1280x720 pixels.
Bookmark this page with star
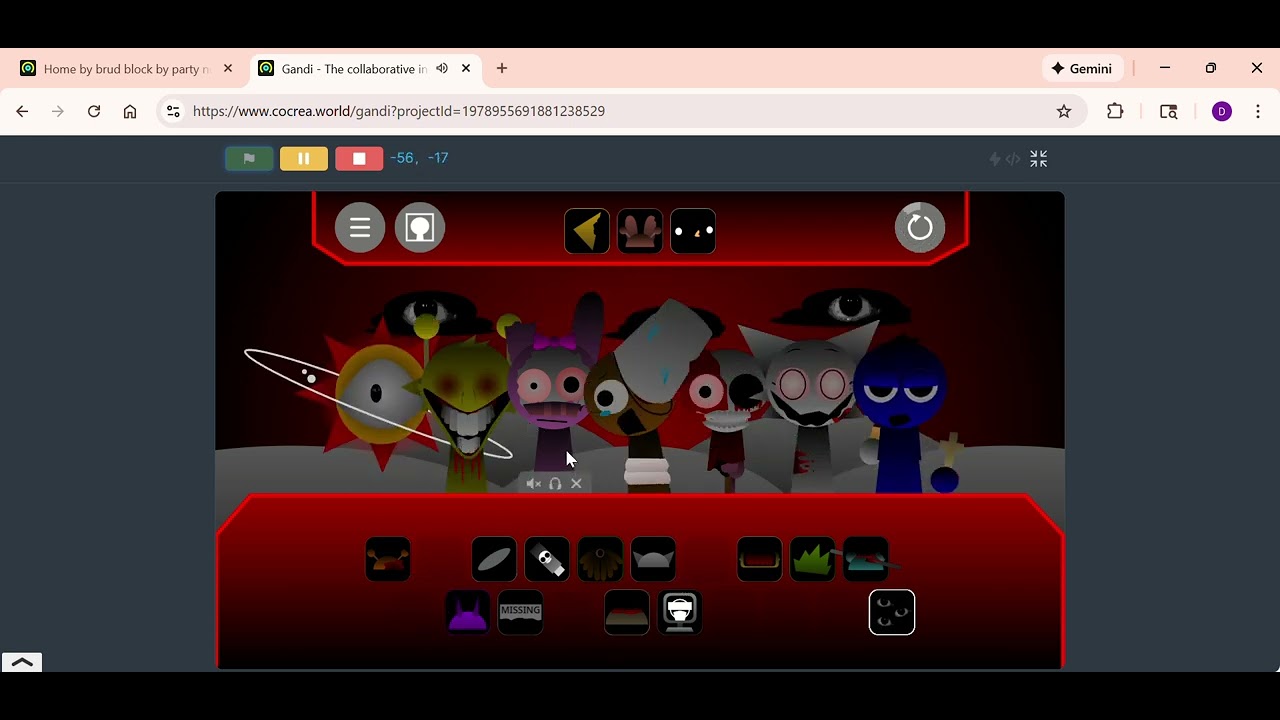point(1064,111)
